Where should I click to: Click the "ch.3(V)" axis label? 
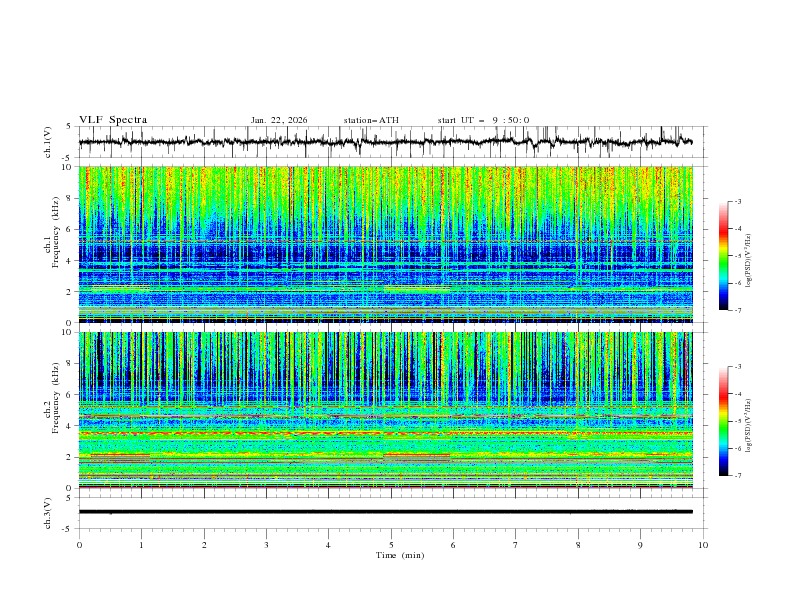[48, 513]
